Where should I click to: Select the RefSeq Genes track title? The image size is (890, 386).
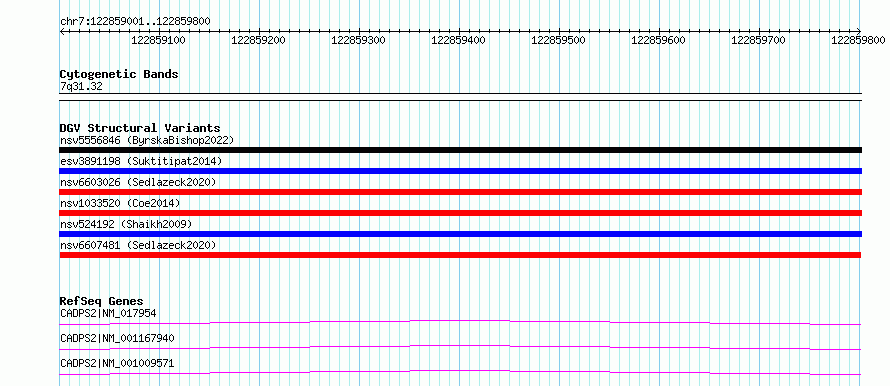102,301
